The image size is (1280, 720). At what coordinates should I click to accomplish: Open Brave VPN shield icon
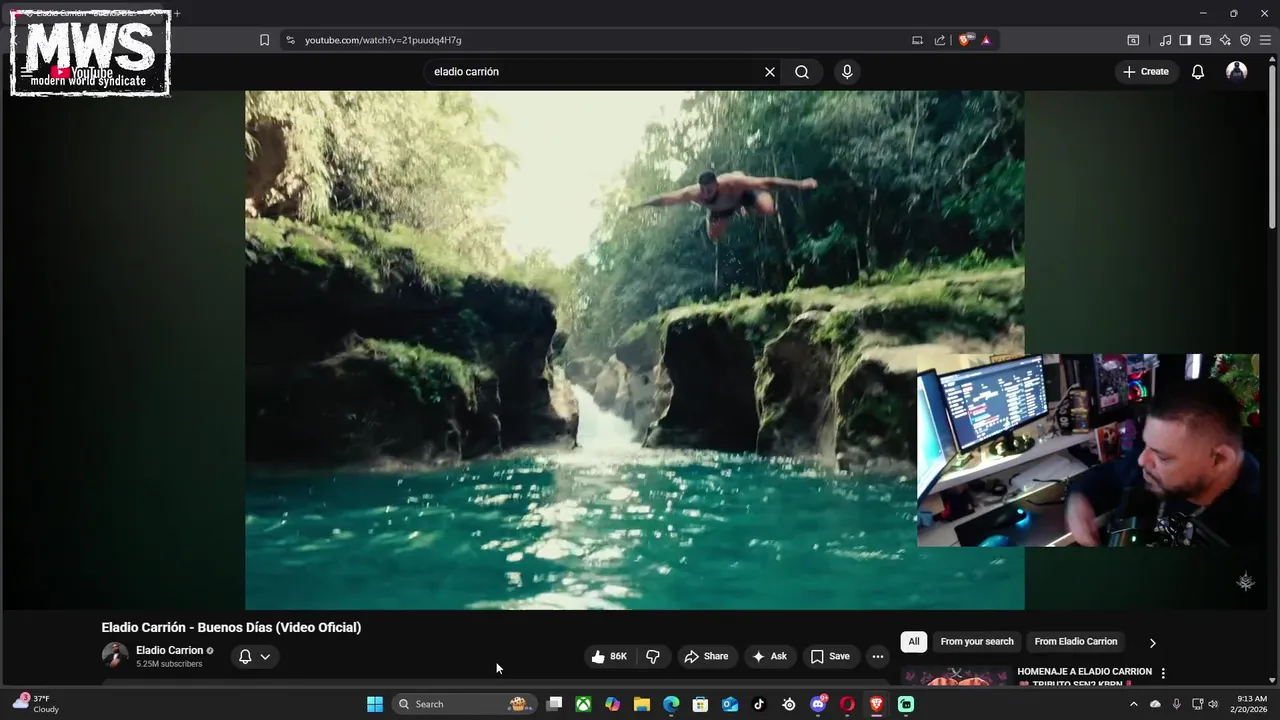(x=1245, y=40)
